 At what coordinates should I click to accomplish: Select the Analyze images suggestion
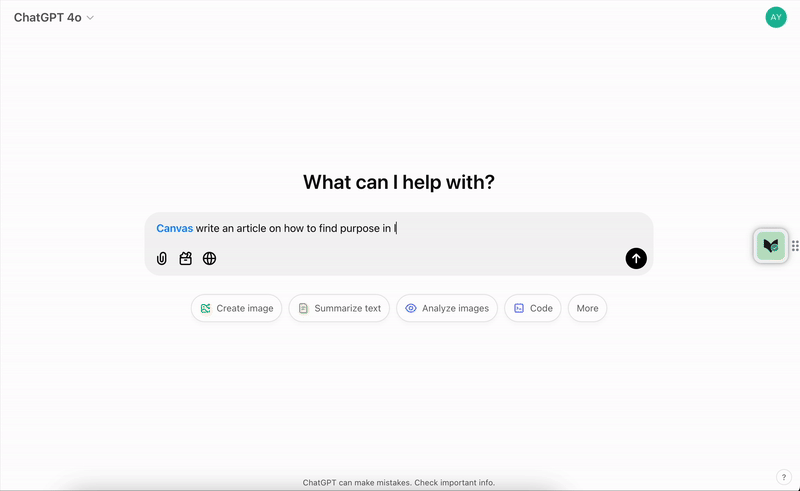(447, 308)
